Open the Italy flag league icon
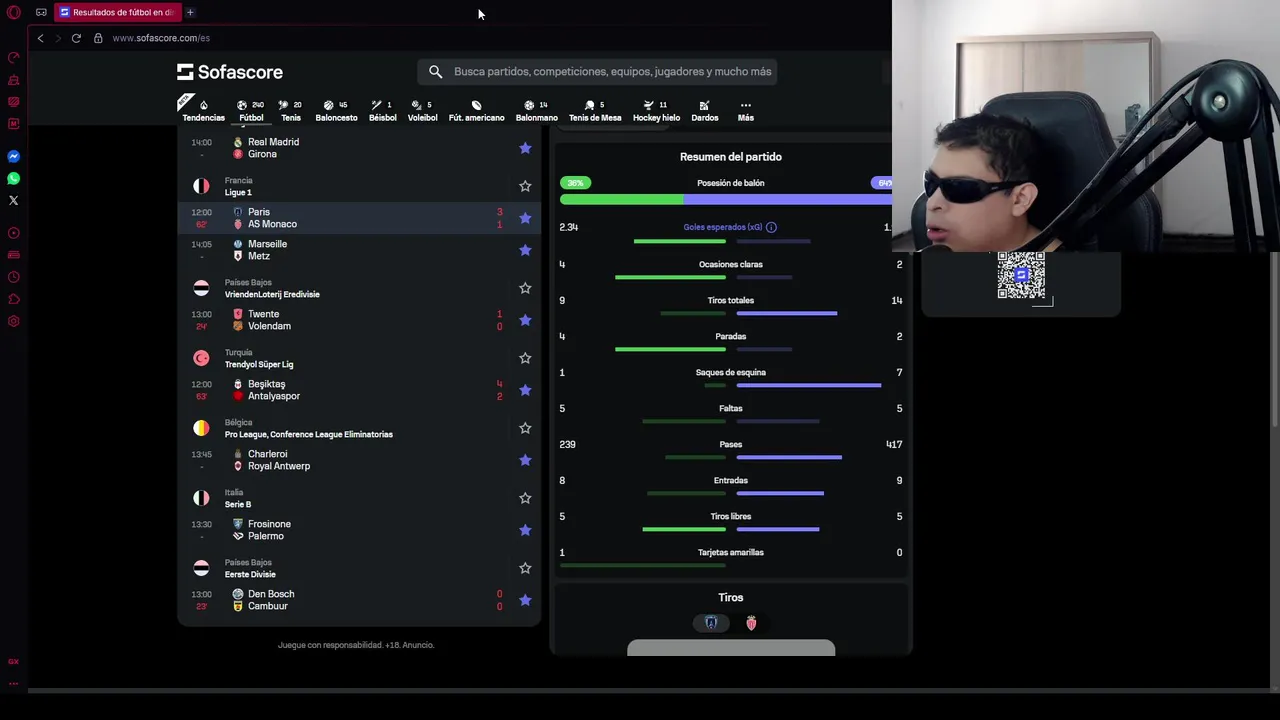 tap(201, 498)
